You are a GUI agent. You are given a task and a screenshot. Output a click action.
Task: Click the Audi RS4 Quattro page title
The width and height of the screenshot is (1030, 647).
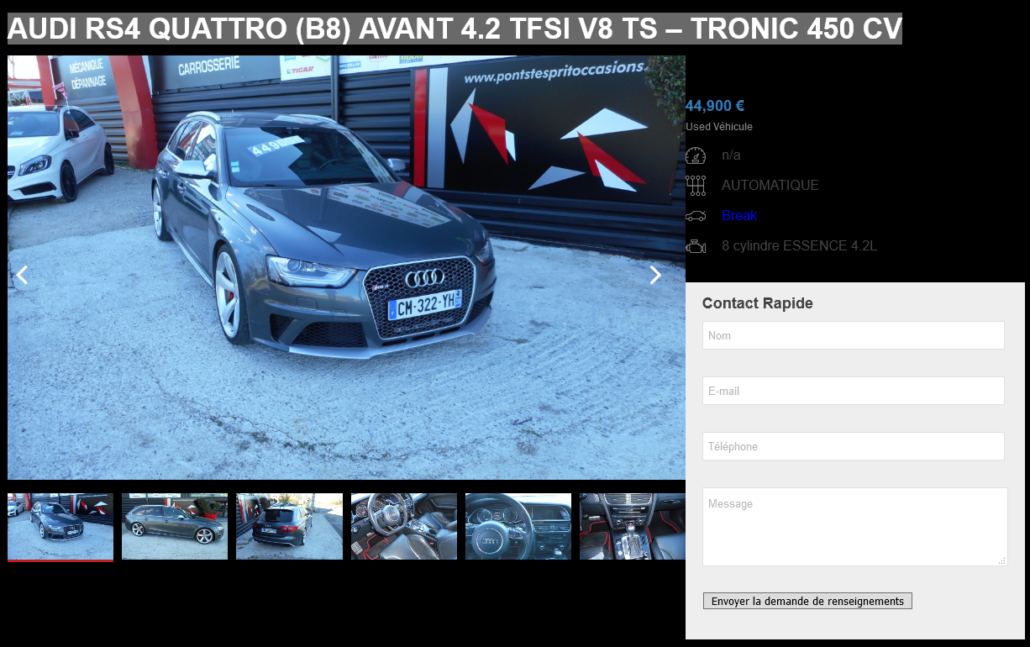pos(455,29)
